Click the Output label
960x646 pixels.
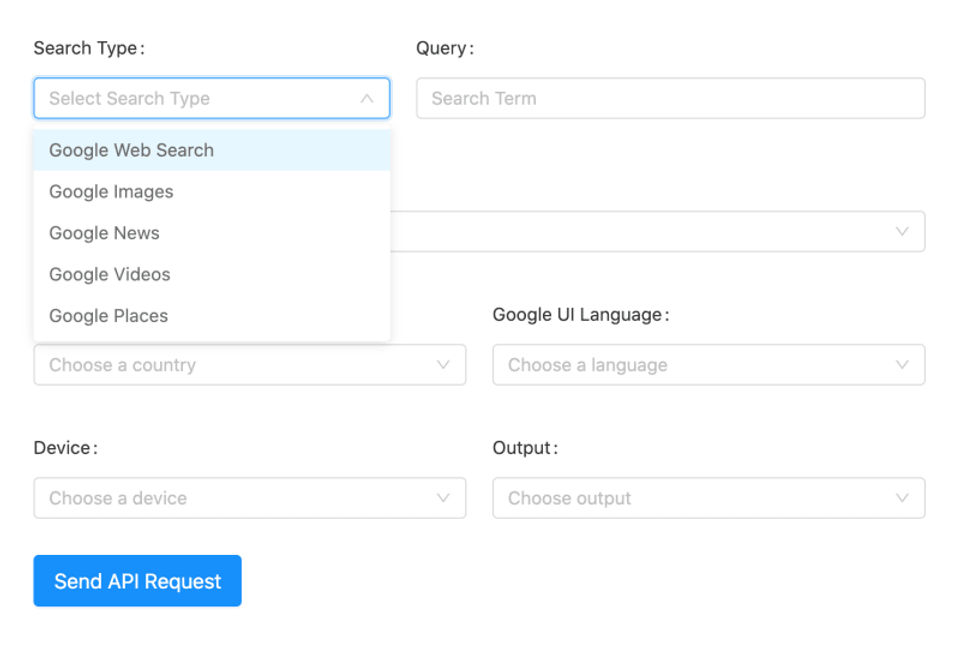tap(525, 448)
